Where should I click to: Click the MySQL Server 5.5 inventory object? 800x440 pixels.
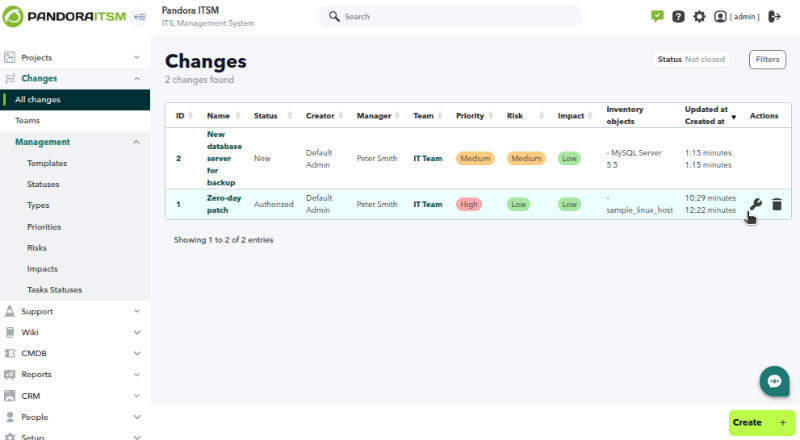tap(634, 158)
